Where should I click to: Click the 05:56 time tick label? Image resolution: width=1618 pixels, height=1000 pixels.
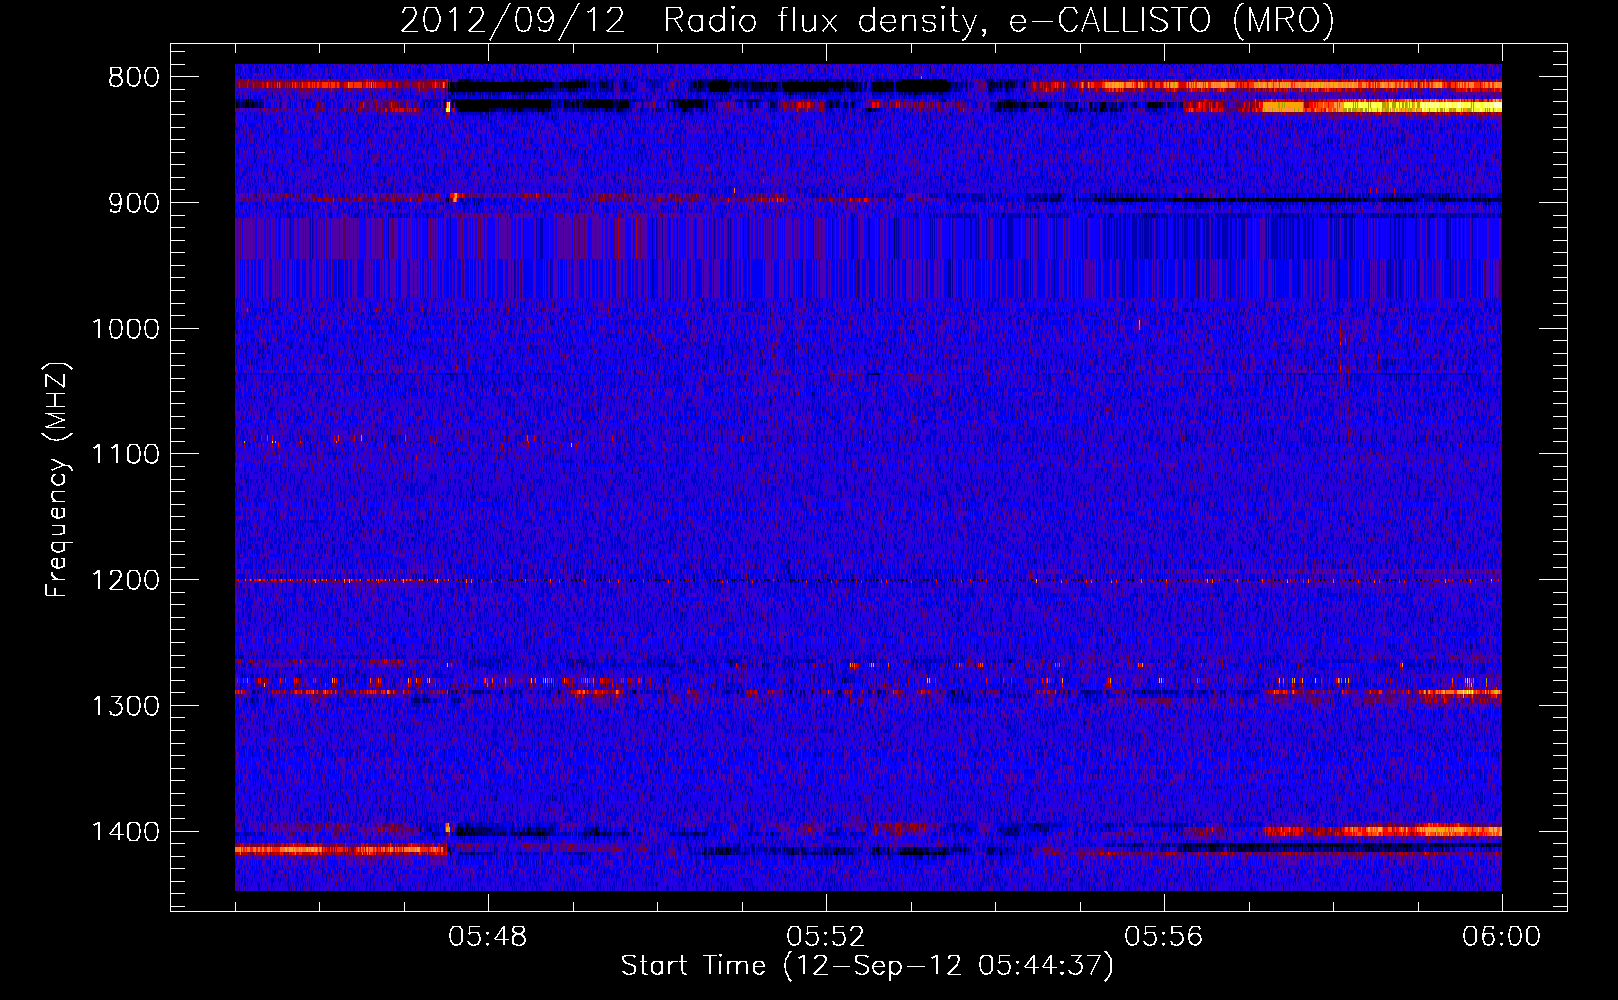(1164, 937)
